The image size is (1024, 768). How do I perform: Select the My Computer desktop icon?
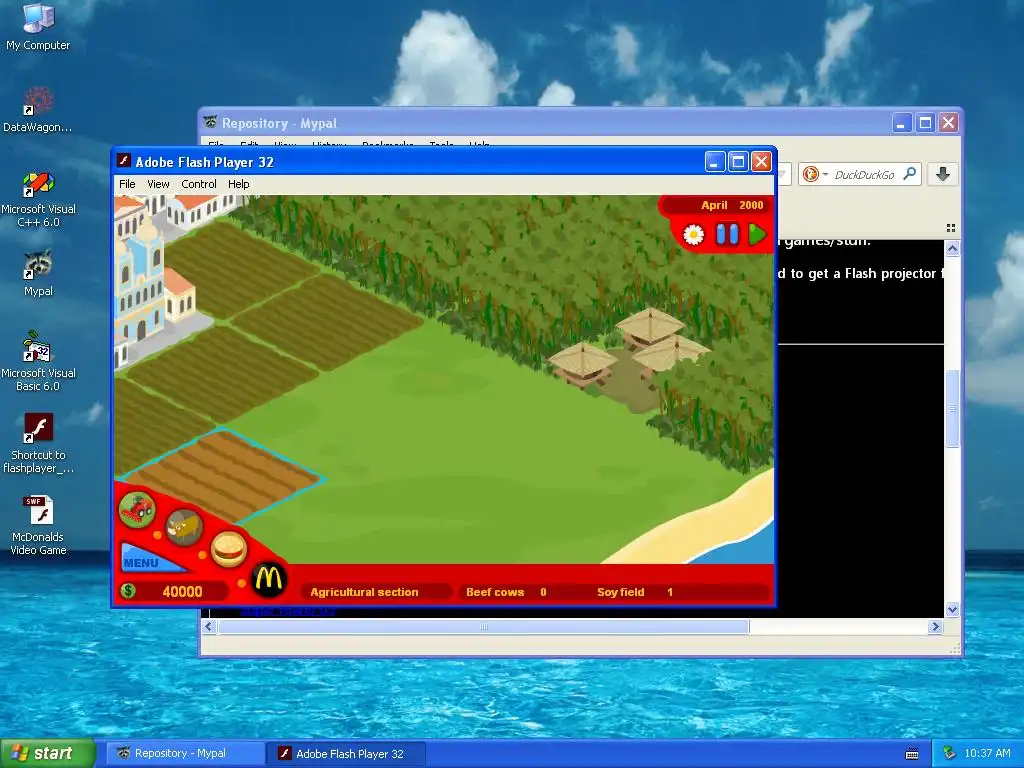[x=38, y=27]
